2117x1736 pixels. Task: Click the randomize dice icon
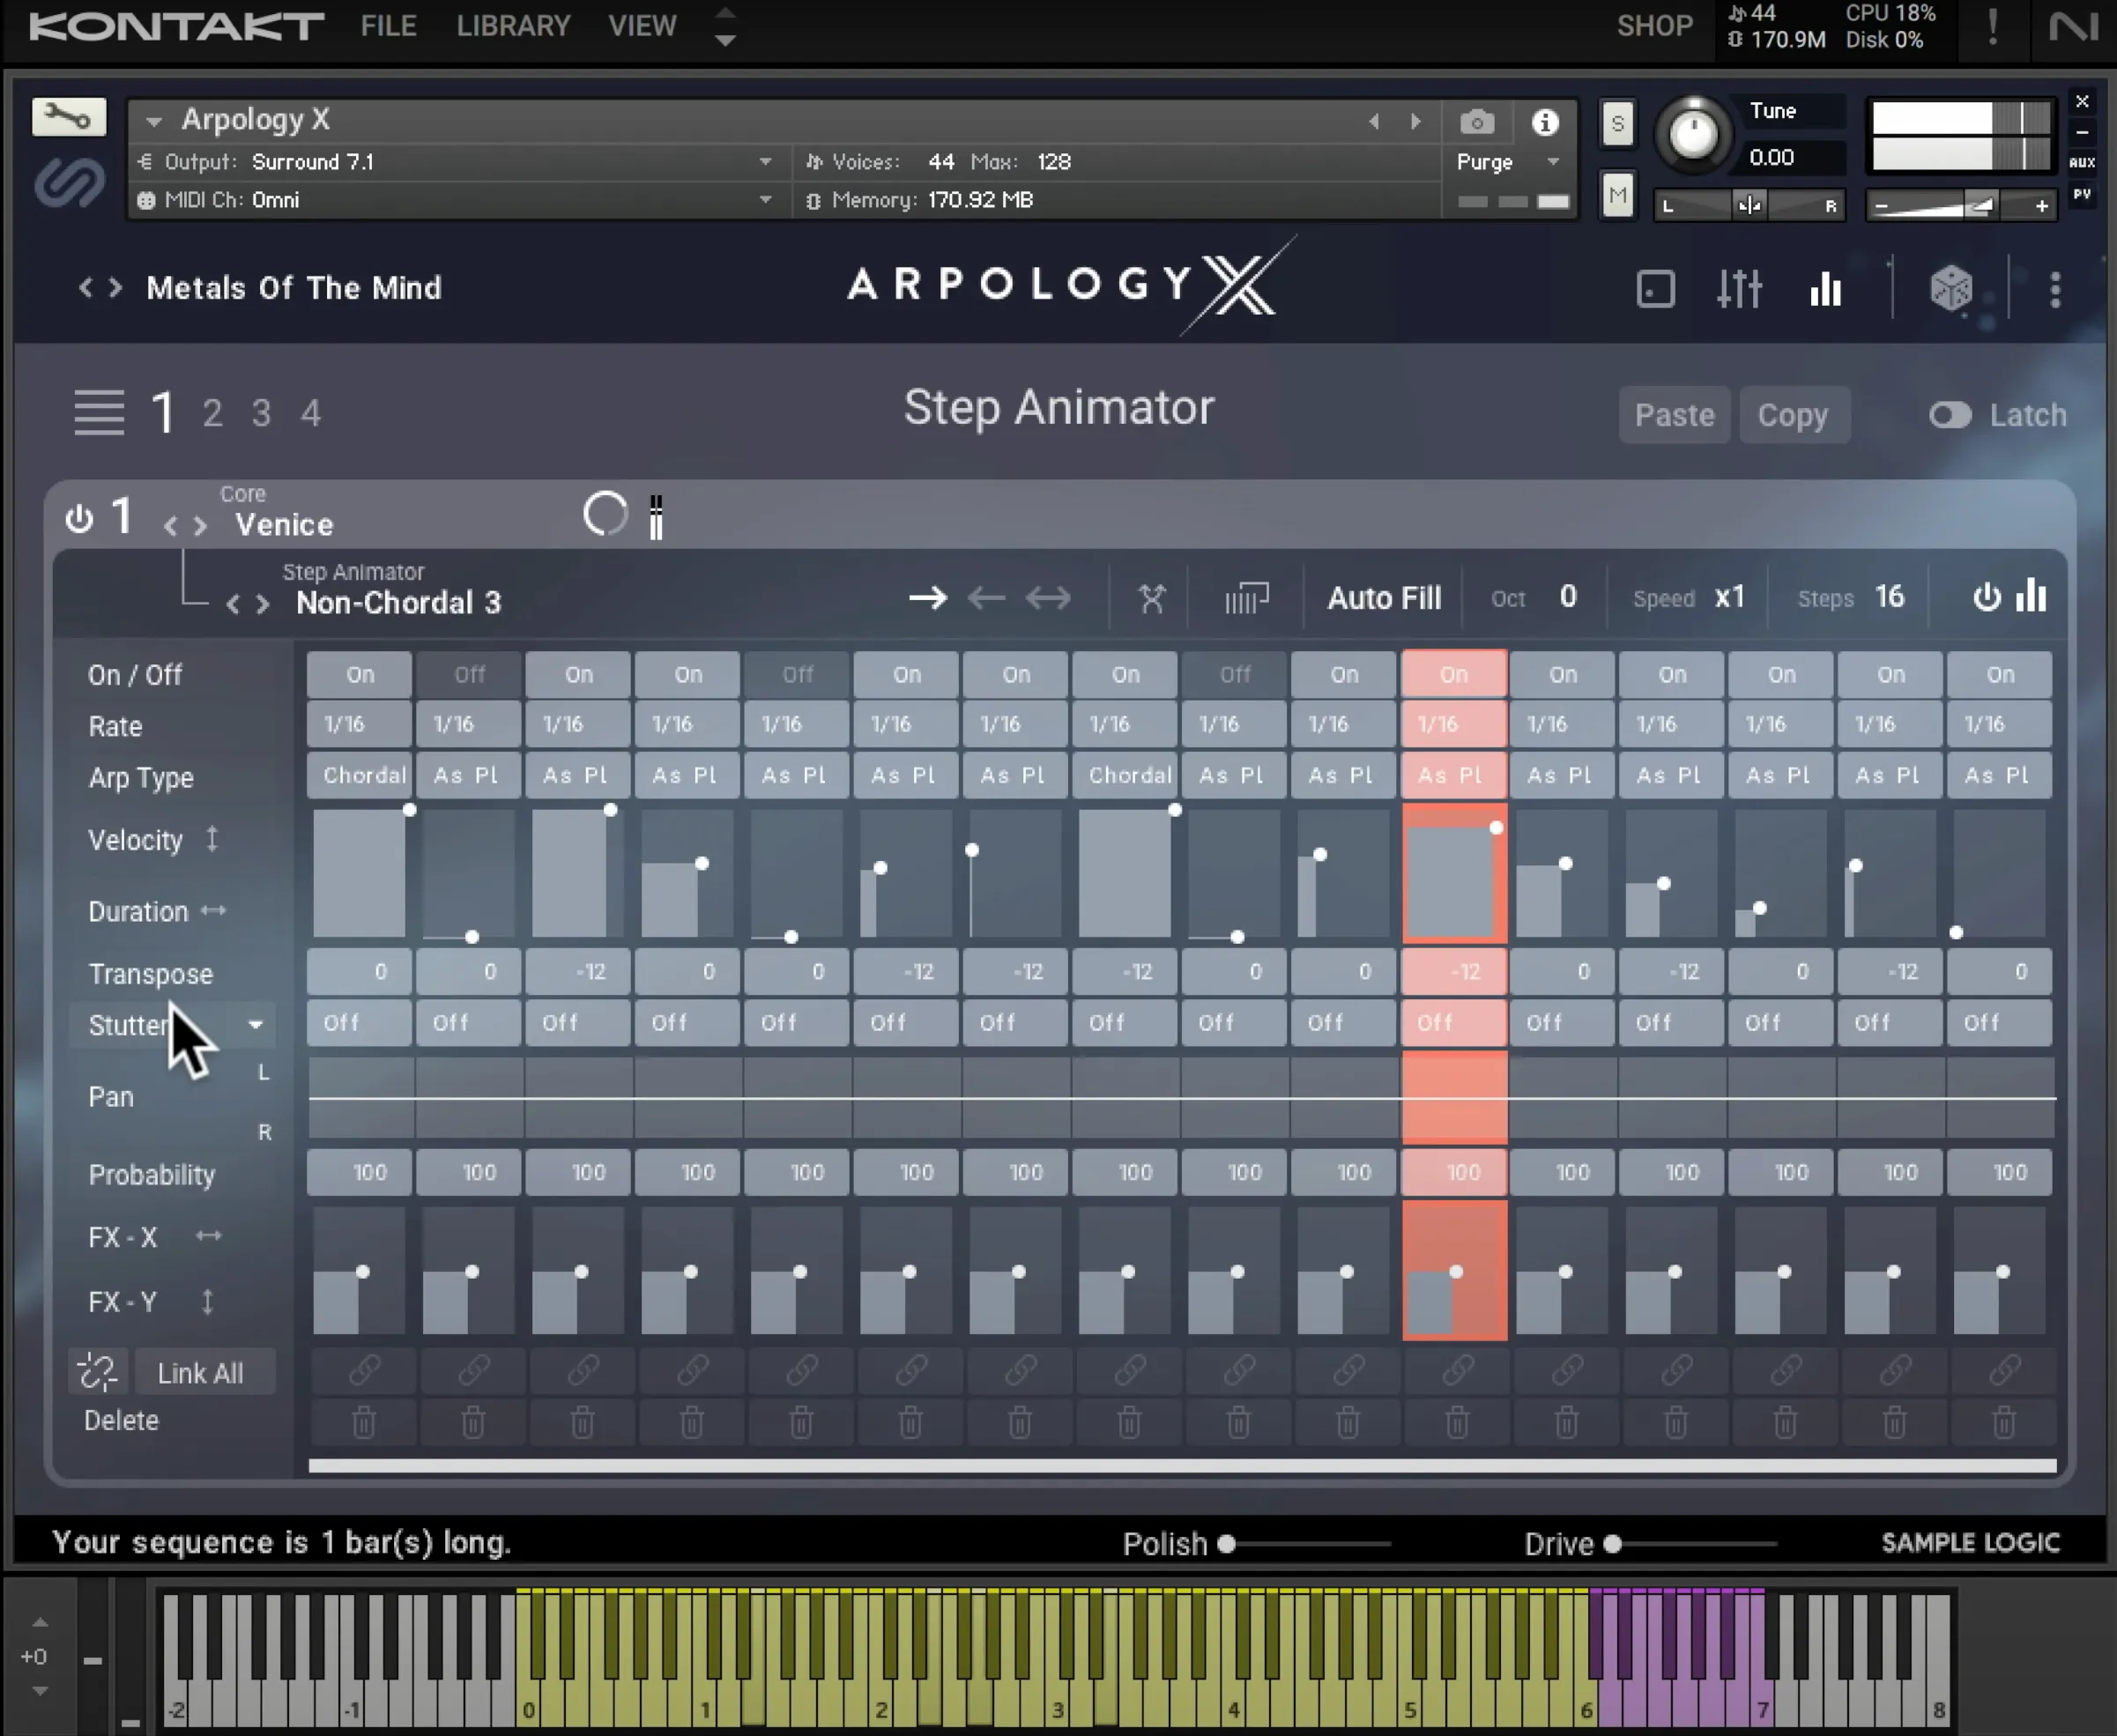click(1950, 290)
